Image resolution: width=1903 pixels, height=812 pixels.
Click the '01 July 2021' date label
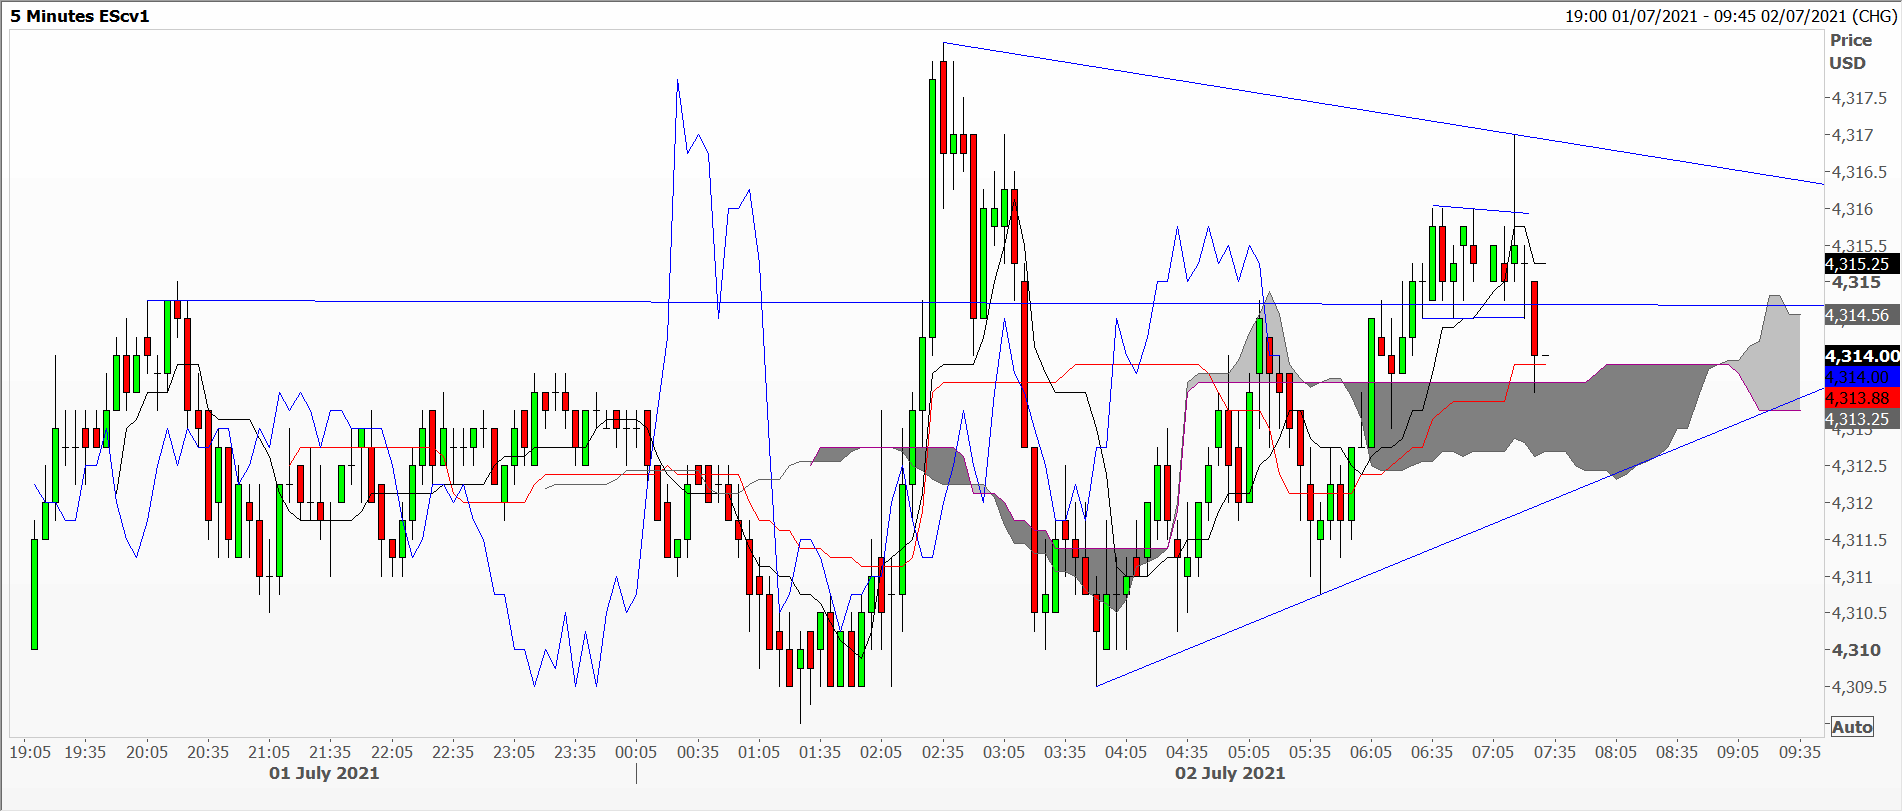[324, 773]
